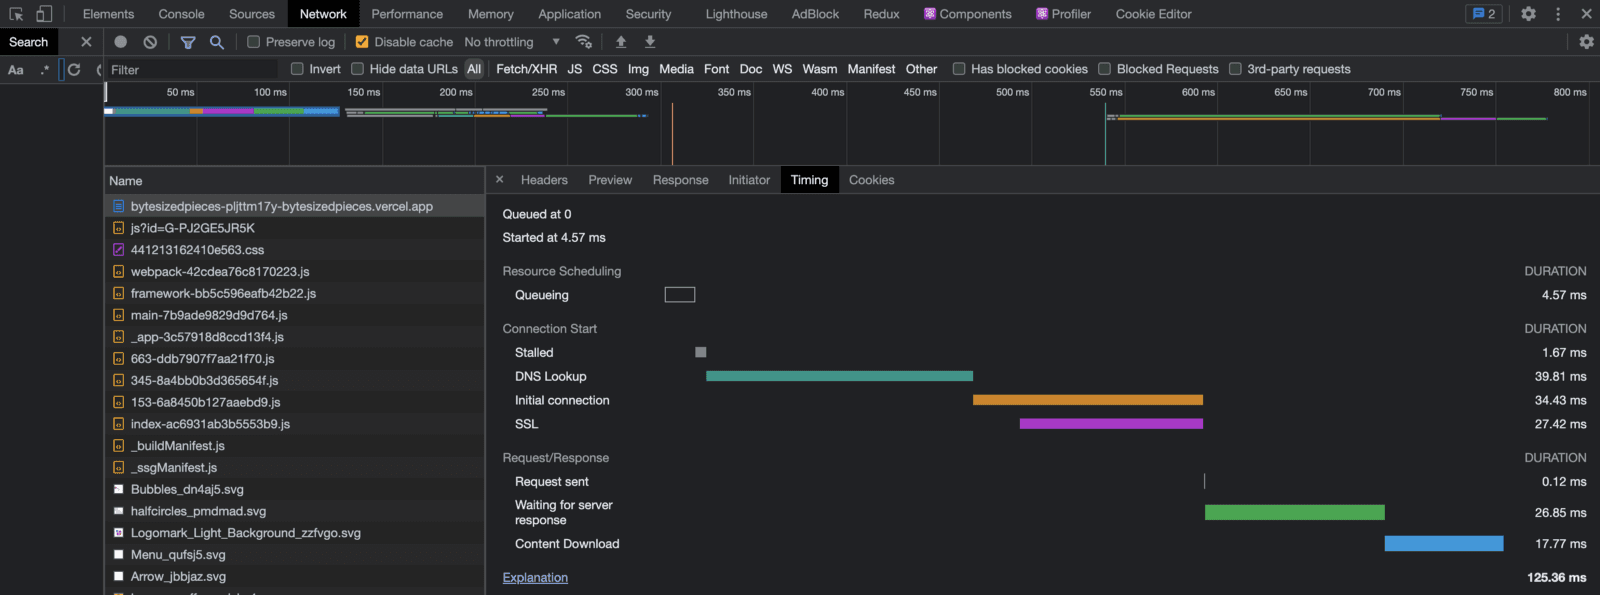Click the Filter text input field
Viewport: 1600px width, 595px height.
click(192, 70)
